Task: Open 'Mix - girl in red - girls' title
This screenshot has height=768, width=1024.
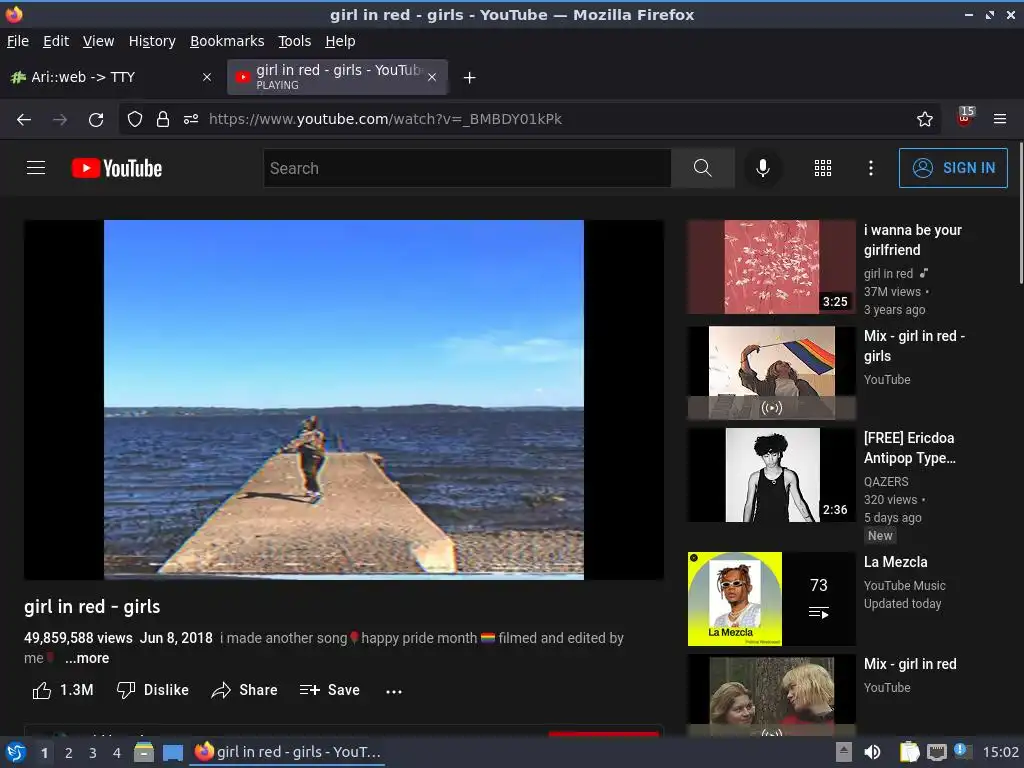Action: coord(914,345)
